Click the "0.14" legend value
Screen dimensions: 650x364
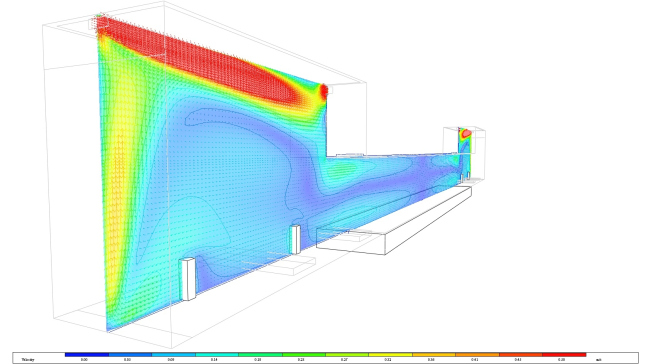pos(214,360)
